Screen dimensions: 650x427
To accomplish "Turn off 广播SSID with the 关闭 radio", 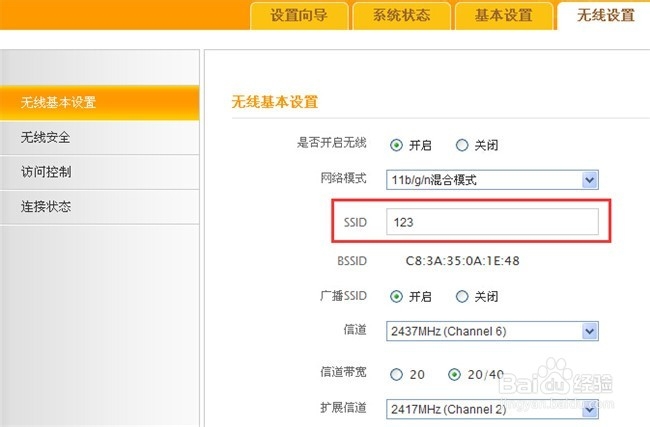I will click(x=462, y=296).
